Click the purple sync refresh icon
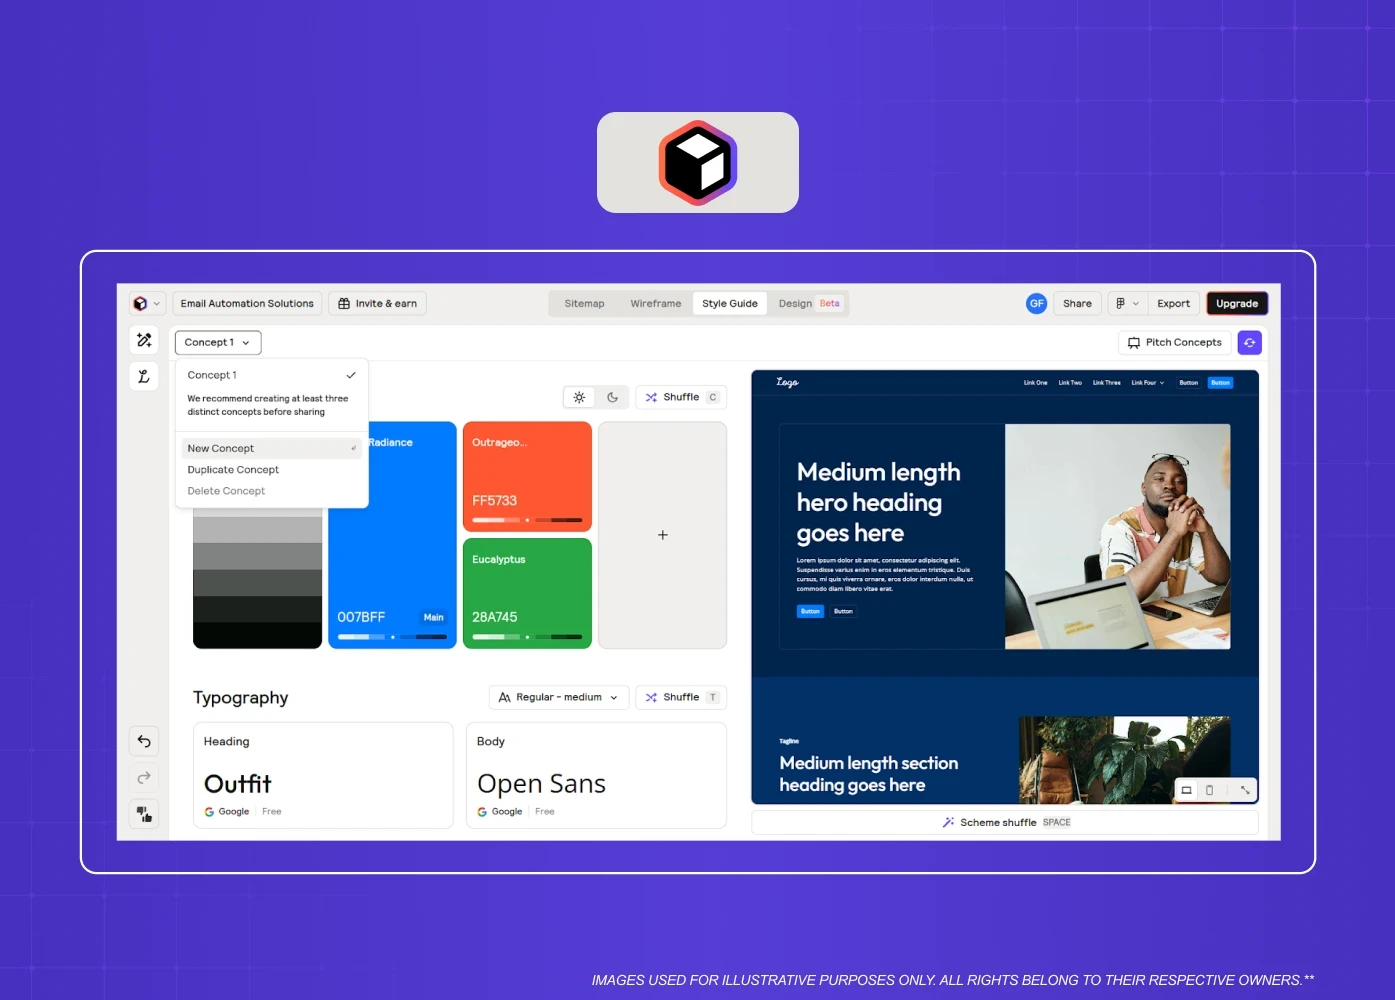The height and width of the screenshot is (1000, 1395). pyautogui.click(x=1249, y=342)
